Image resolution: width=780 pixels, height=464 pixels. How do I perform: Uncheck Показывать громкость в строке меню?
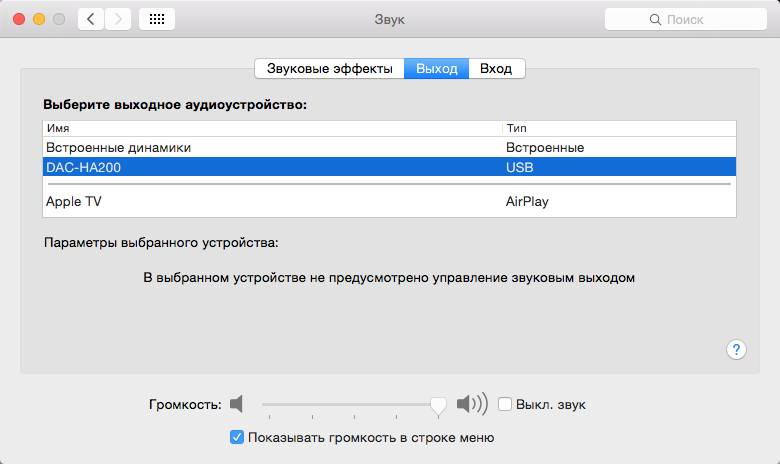(237, 437)
